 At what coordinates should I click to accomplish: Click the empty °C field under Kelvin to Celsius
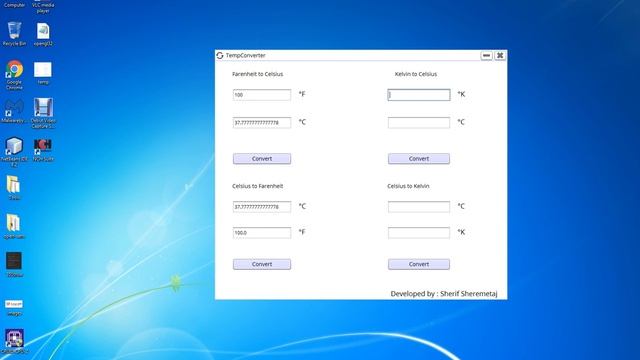click(419, 122)
